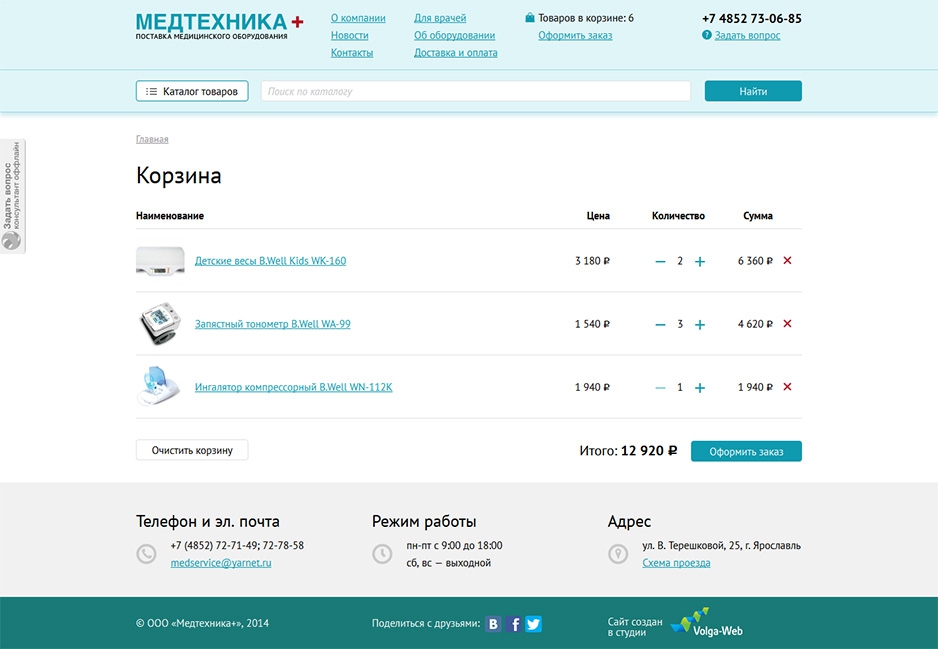Remove Ингалятор компрессорный B.Well WN-112K from cart
Image resolution: width=938 pixels, height=649 pixels.
point(787,387)
